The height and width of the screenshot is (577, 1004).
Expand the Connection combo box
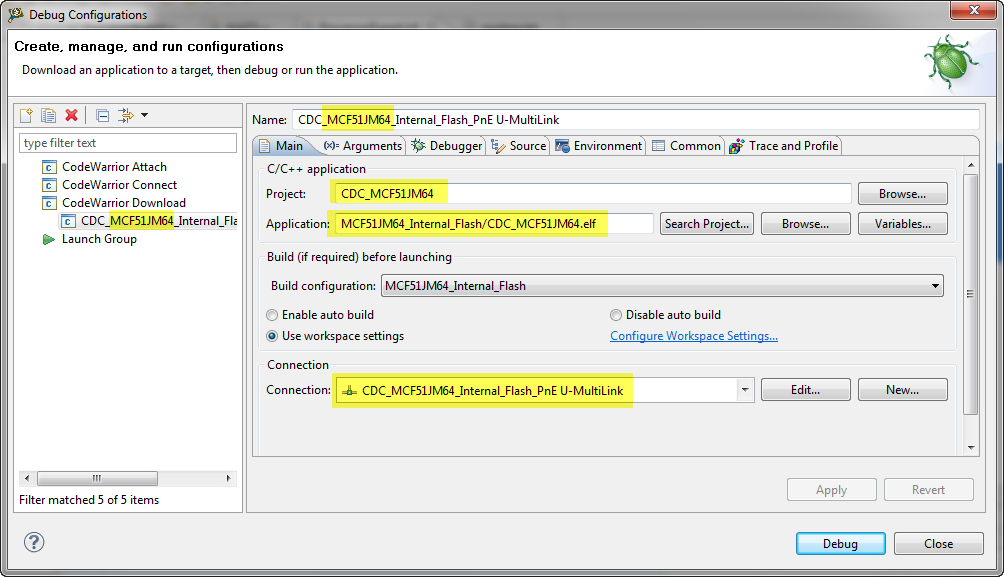coord(744,390)
